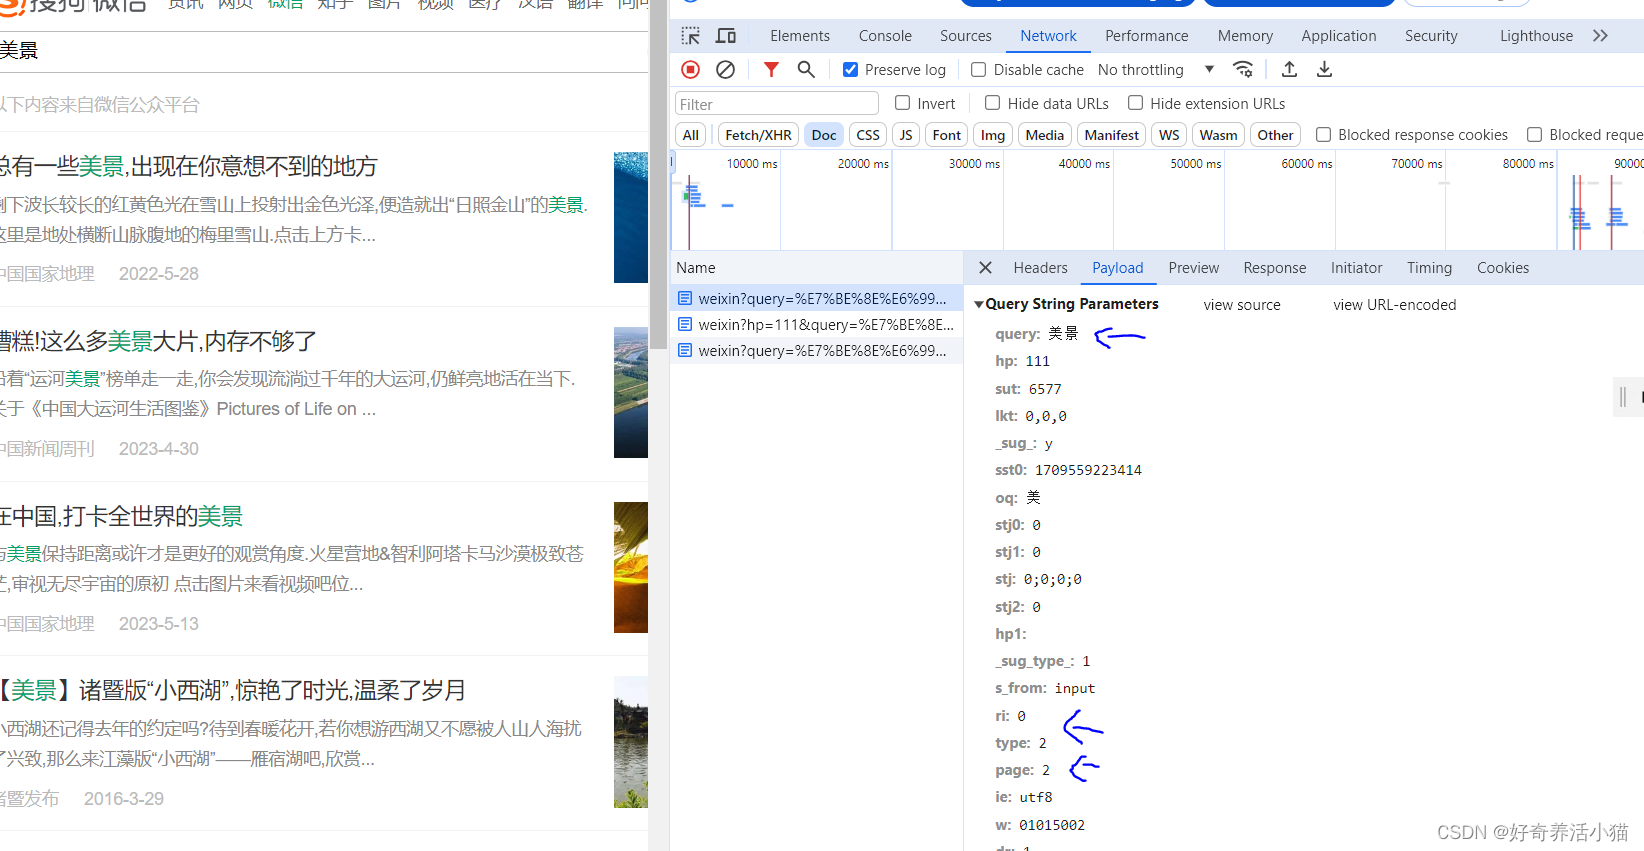Stop recording network log
The width and height of the screenshot is (1644, 851).
(x=690, y=69)
